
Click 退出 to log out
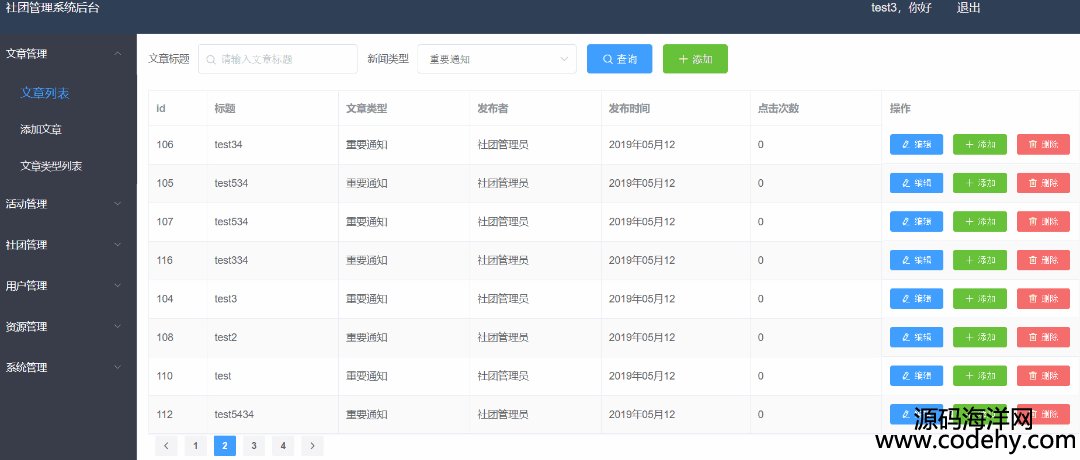pyautogui.click(x=968, y=8)
